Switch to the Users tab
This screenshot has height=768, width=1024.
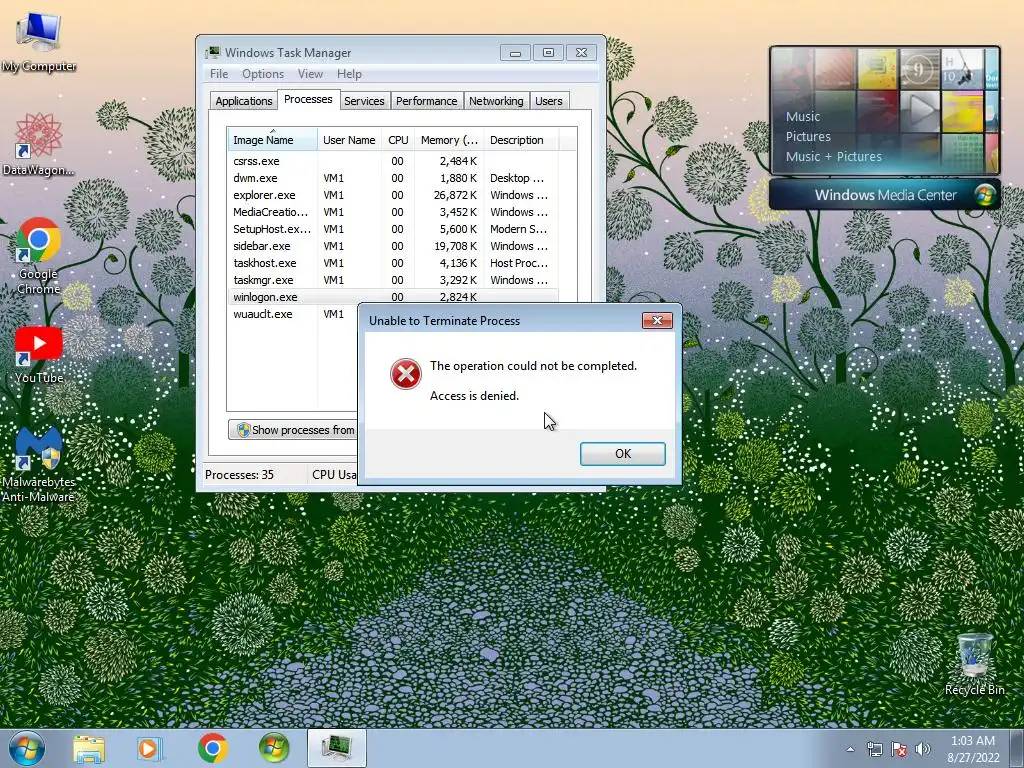(549, 101)
